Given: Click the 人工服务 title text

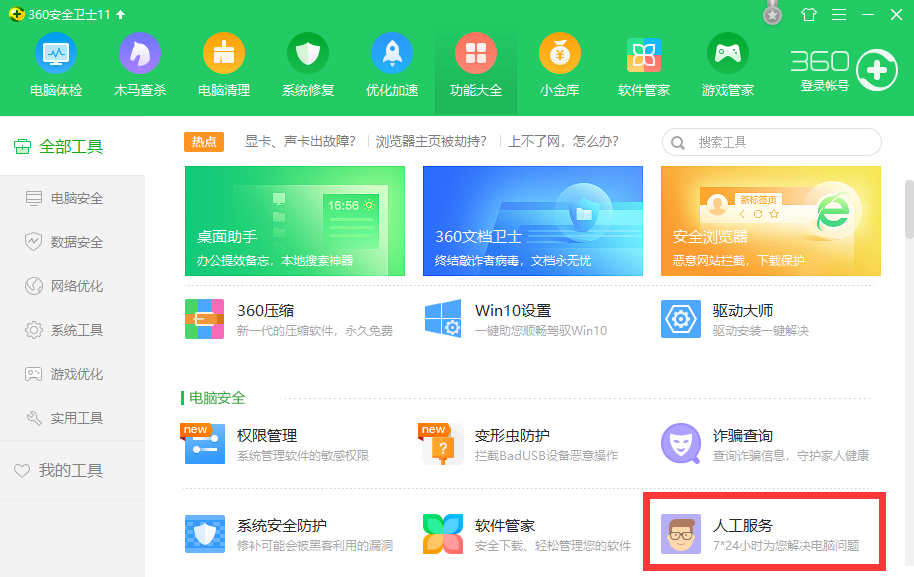Looking at the screenshot, I should click(743, 526).
